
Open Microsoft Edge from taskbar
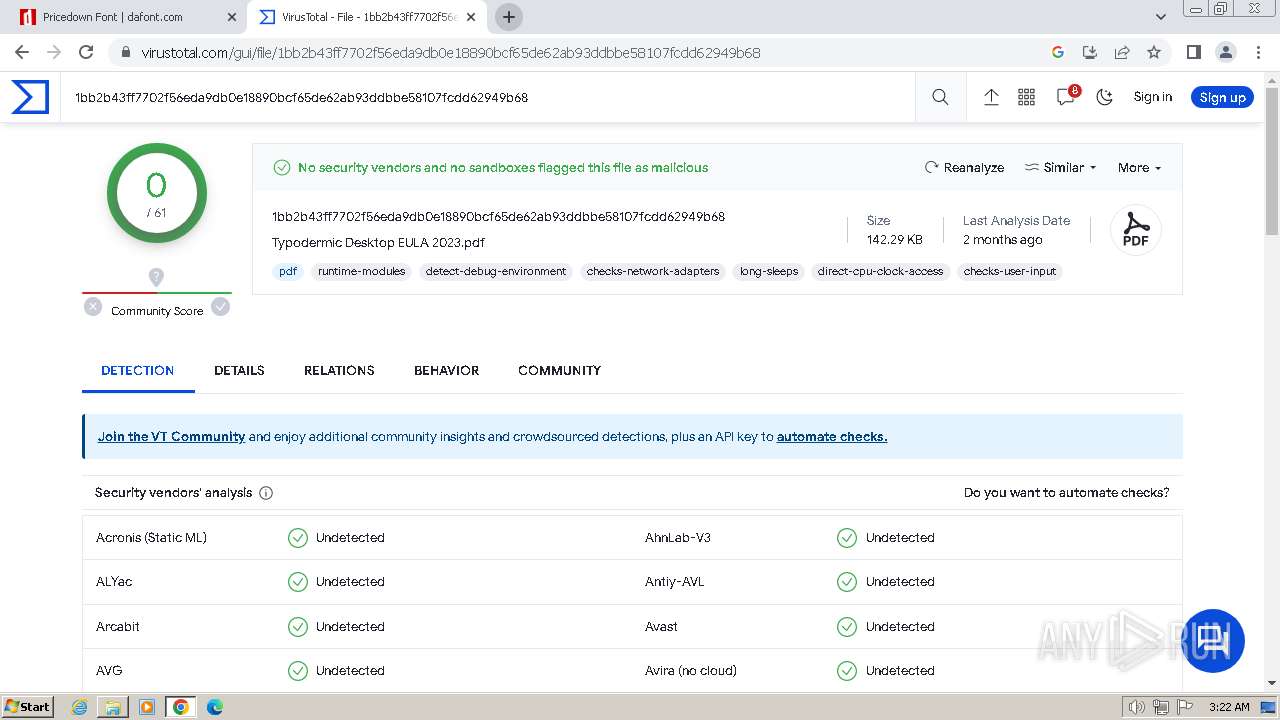pyautogui.click(x=214, y=707)
